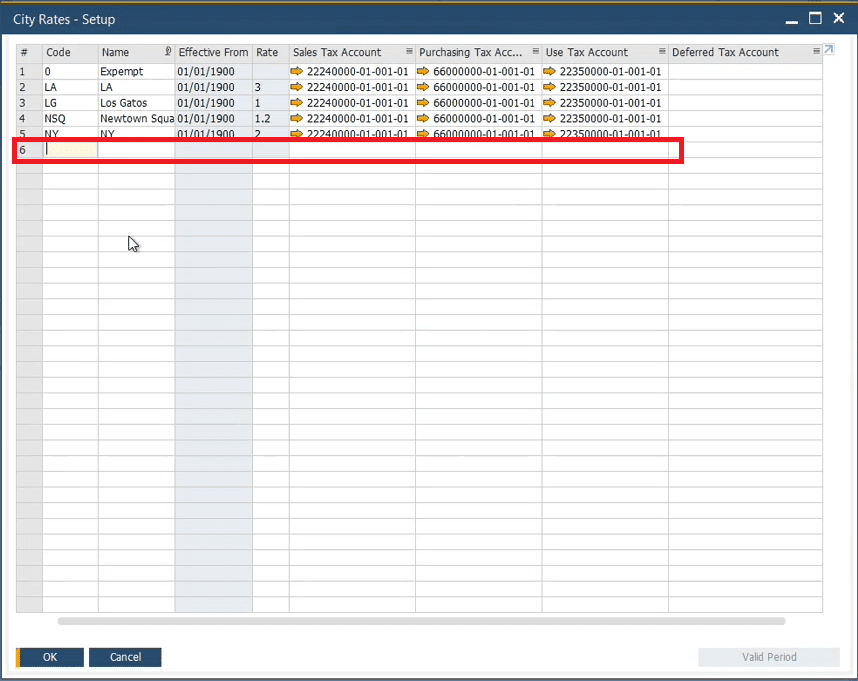This screenshot has height=681, width=858.
Task: Click the City Rates - Setup title bar
Action: coord(63,19)
